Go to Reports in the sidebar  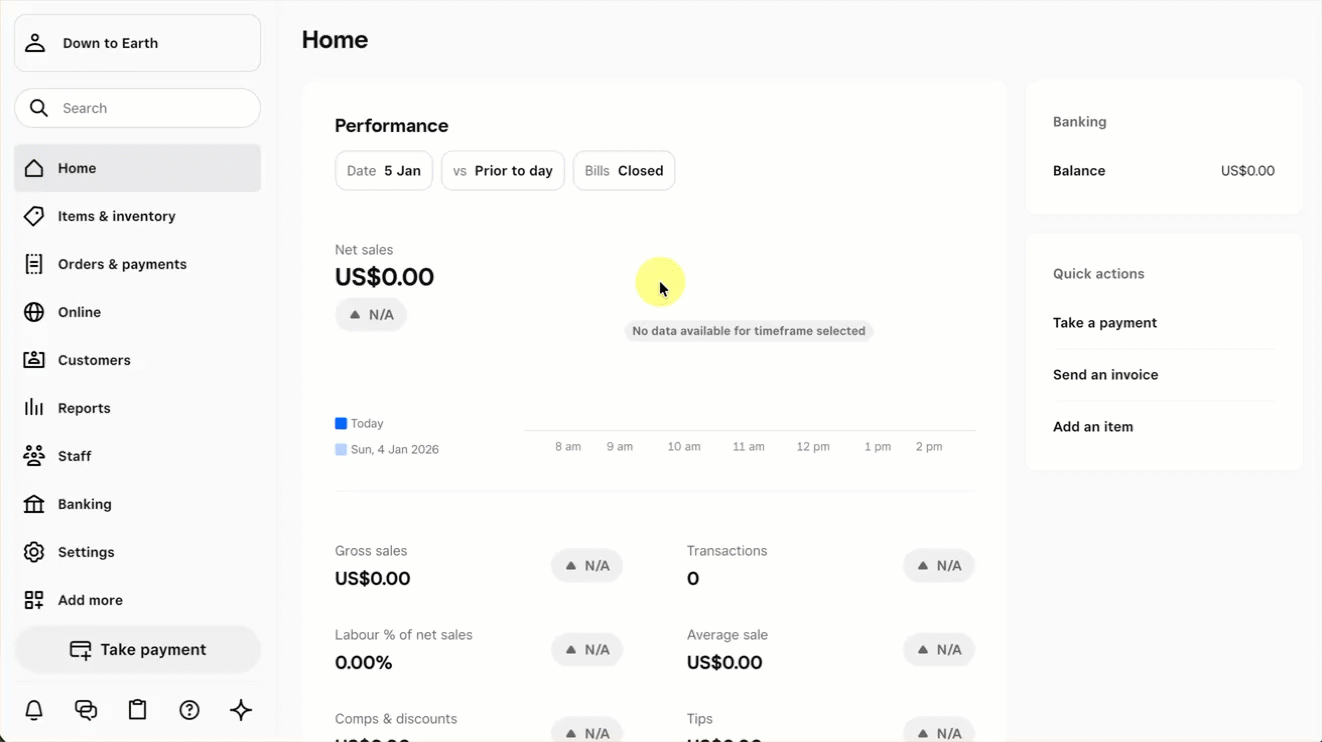pos(84,408)
